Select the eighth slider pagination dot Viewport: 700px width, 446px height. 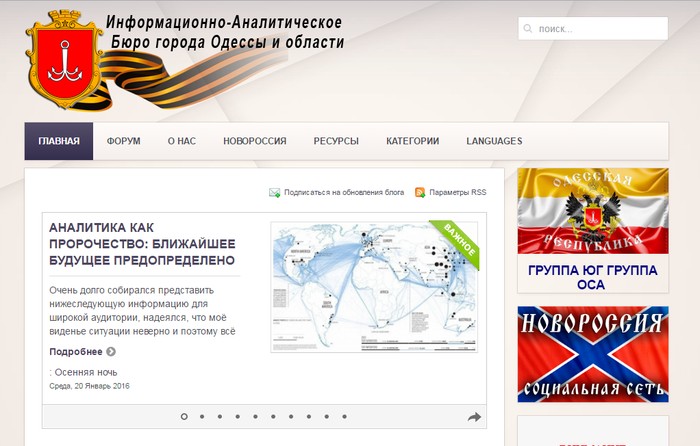pyautogui.click(x=309, y=417)
